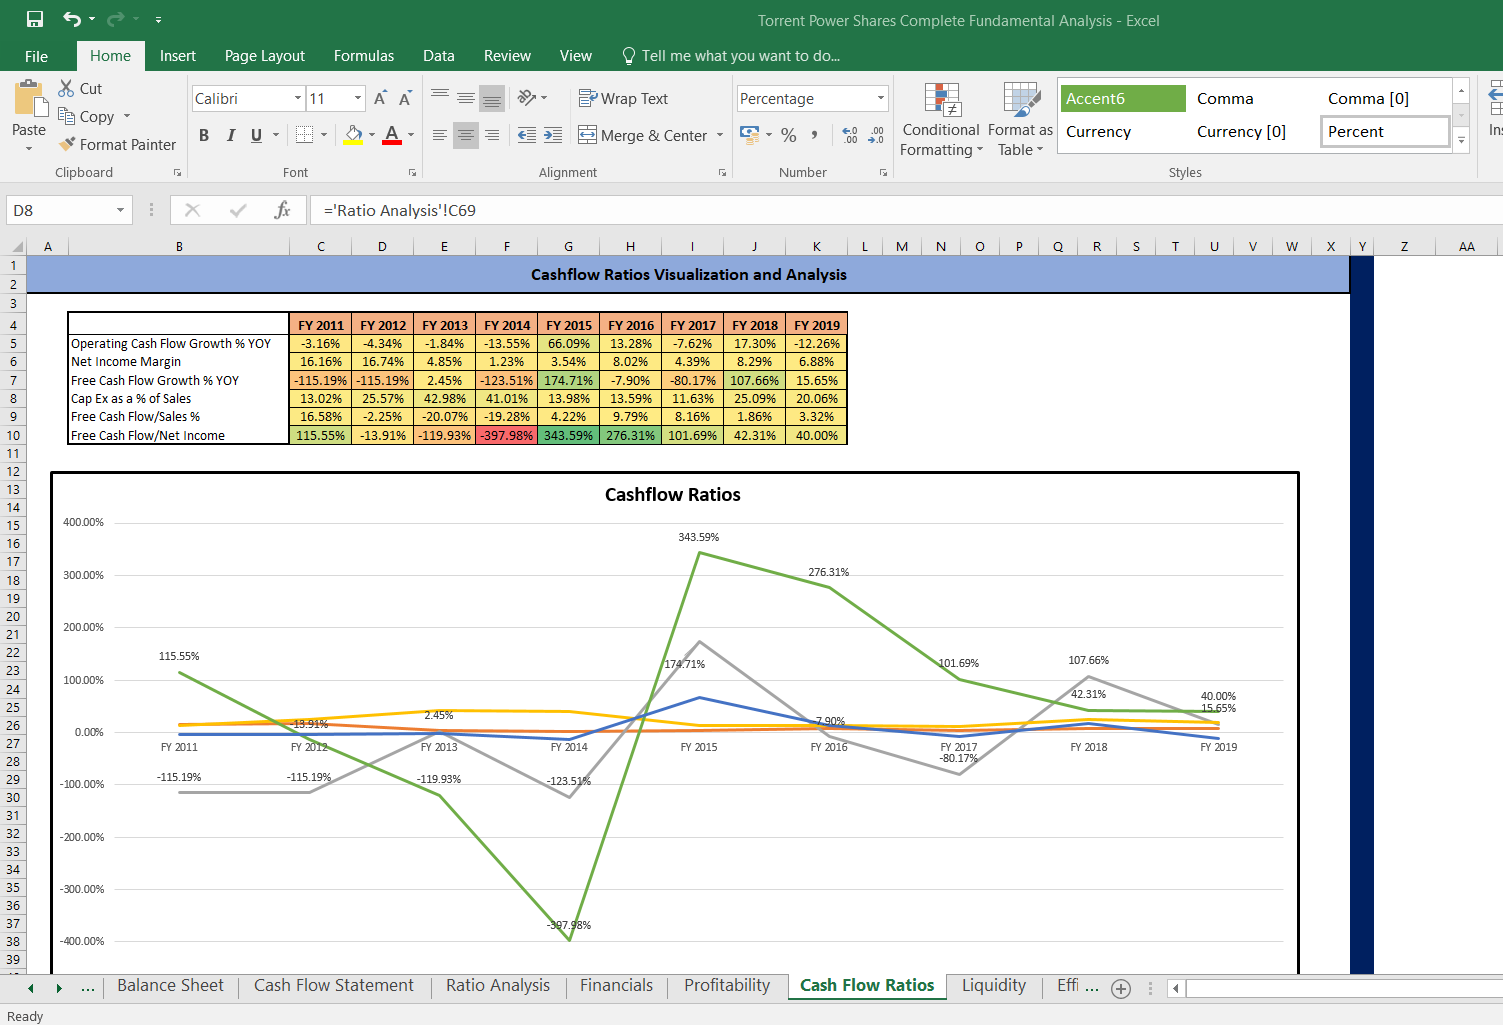Toggle Bold formatting
Screen dimensions: 1503x1025
pos(204,135)
